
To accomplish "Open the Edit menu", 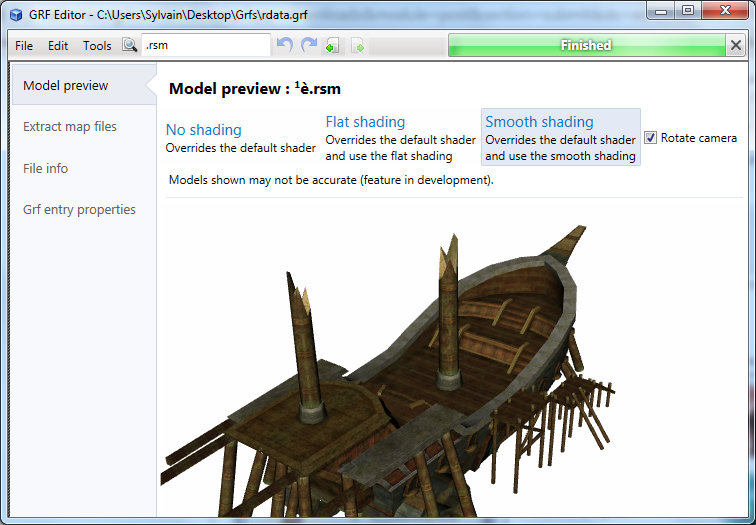I will (58, 46).
